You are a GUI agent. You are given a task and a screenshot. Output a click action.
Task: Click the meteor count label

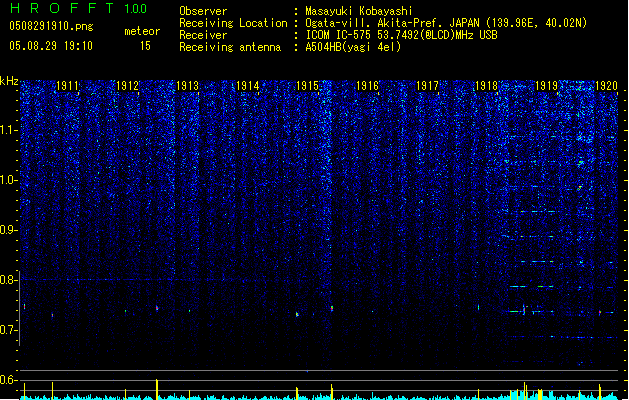pyautogui.click(x=142, y=31)
